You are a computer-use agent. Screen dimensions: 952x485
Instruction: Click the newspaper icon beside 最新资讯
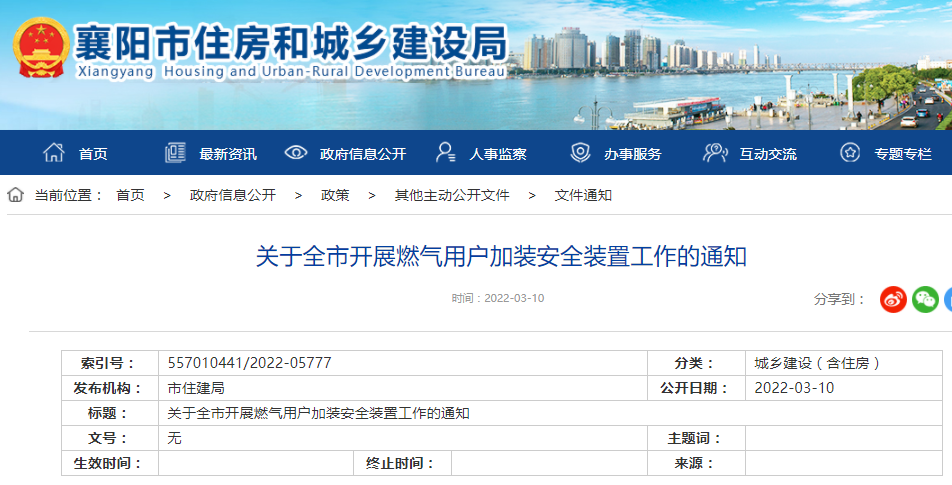tap(175, 152)
